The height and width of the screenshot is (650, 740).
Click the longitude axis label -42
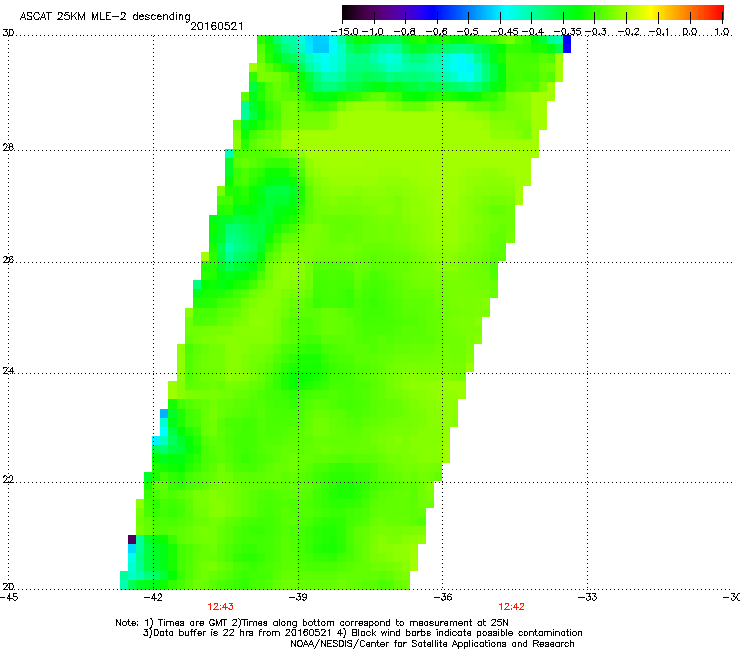pyautogui.click(x=153, y=597)
